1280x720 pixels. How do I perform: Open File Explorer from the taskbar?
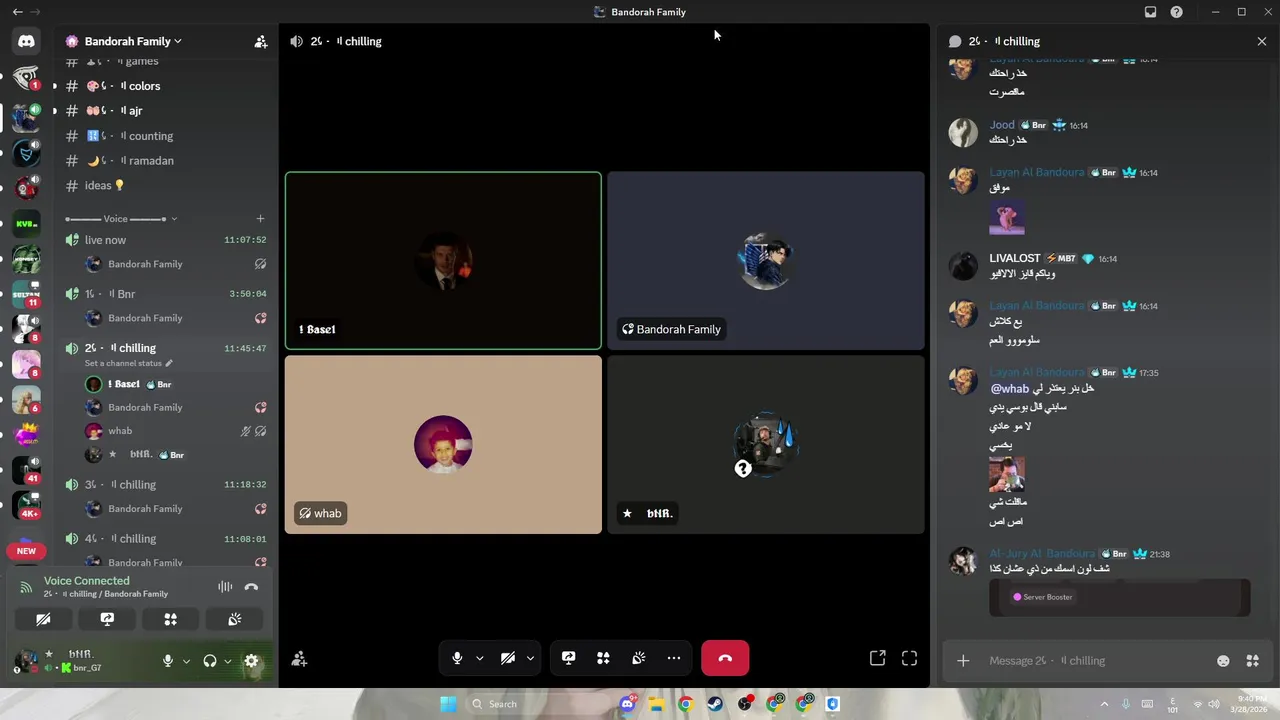click(656, 704)
